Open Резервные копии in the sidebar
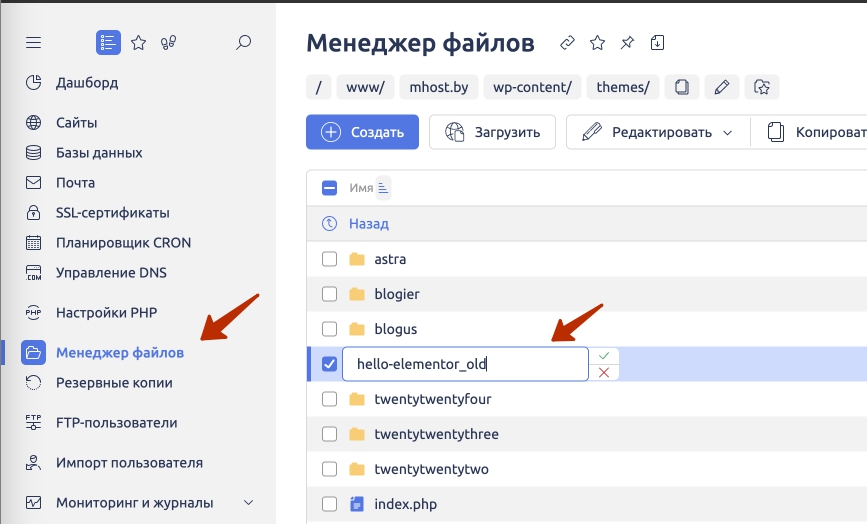 pos(114,382)
